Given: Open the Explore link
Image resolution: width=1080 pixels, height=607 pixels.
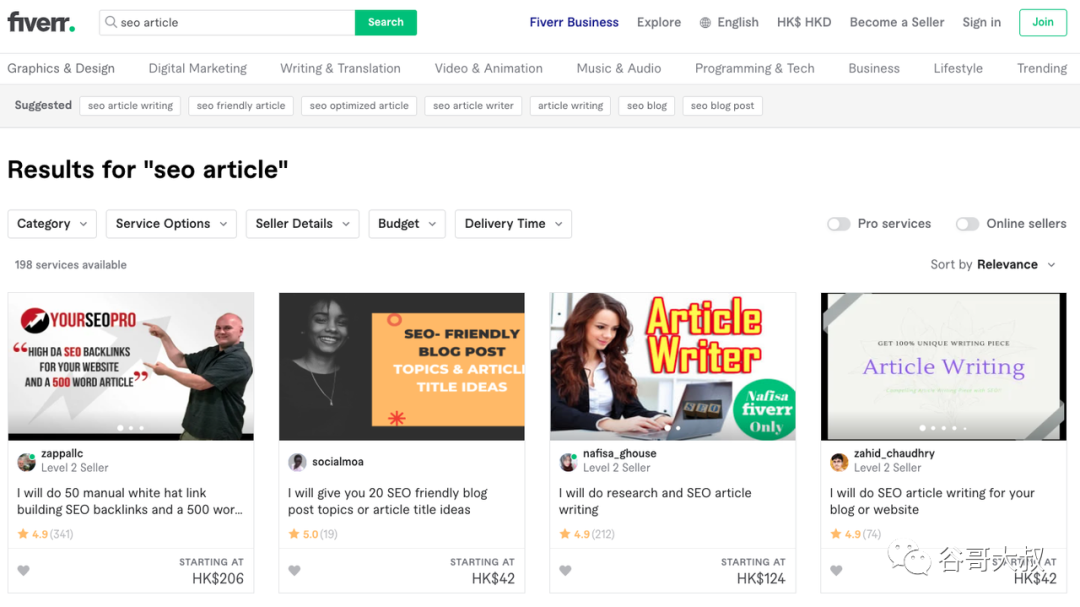Looking at the screenshot, I should tap(658, 22).
